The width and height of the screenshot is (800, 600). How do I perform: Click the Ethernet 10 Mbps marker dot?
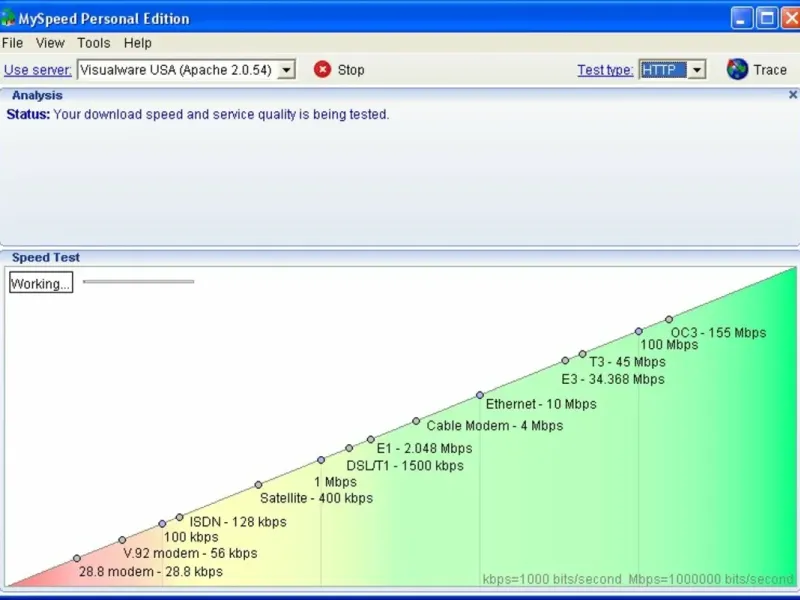(480, 395)
